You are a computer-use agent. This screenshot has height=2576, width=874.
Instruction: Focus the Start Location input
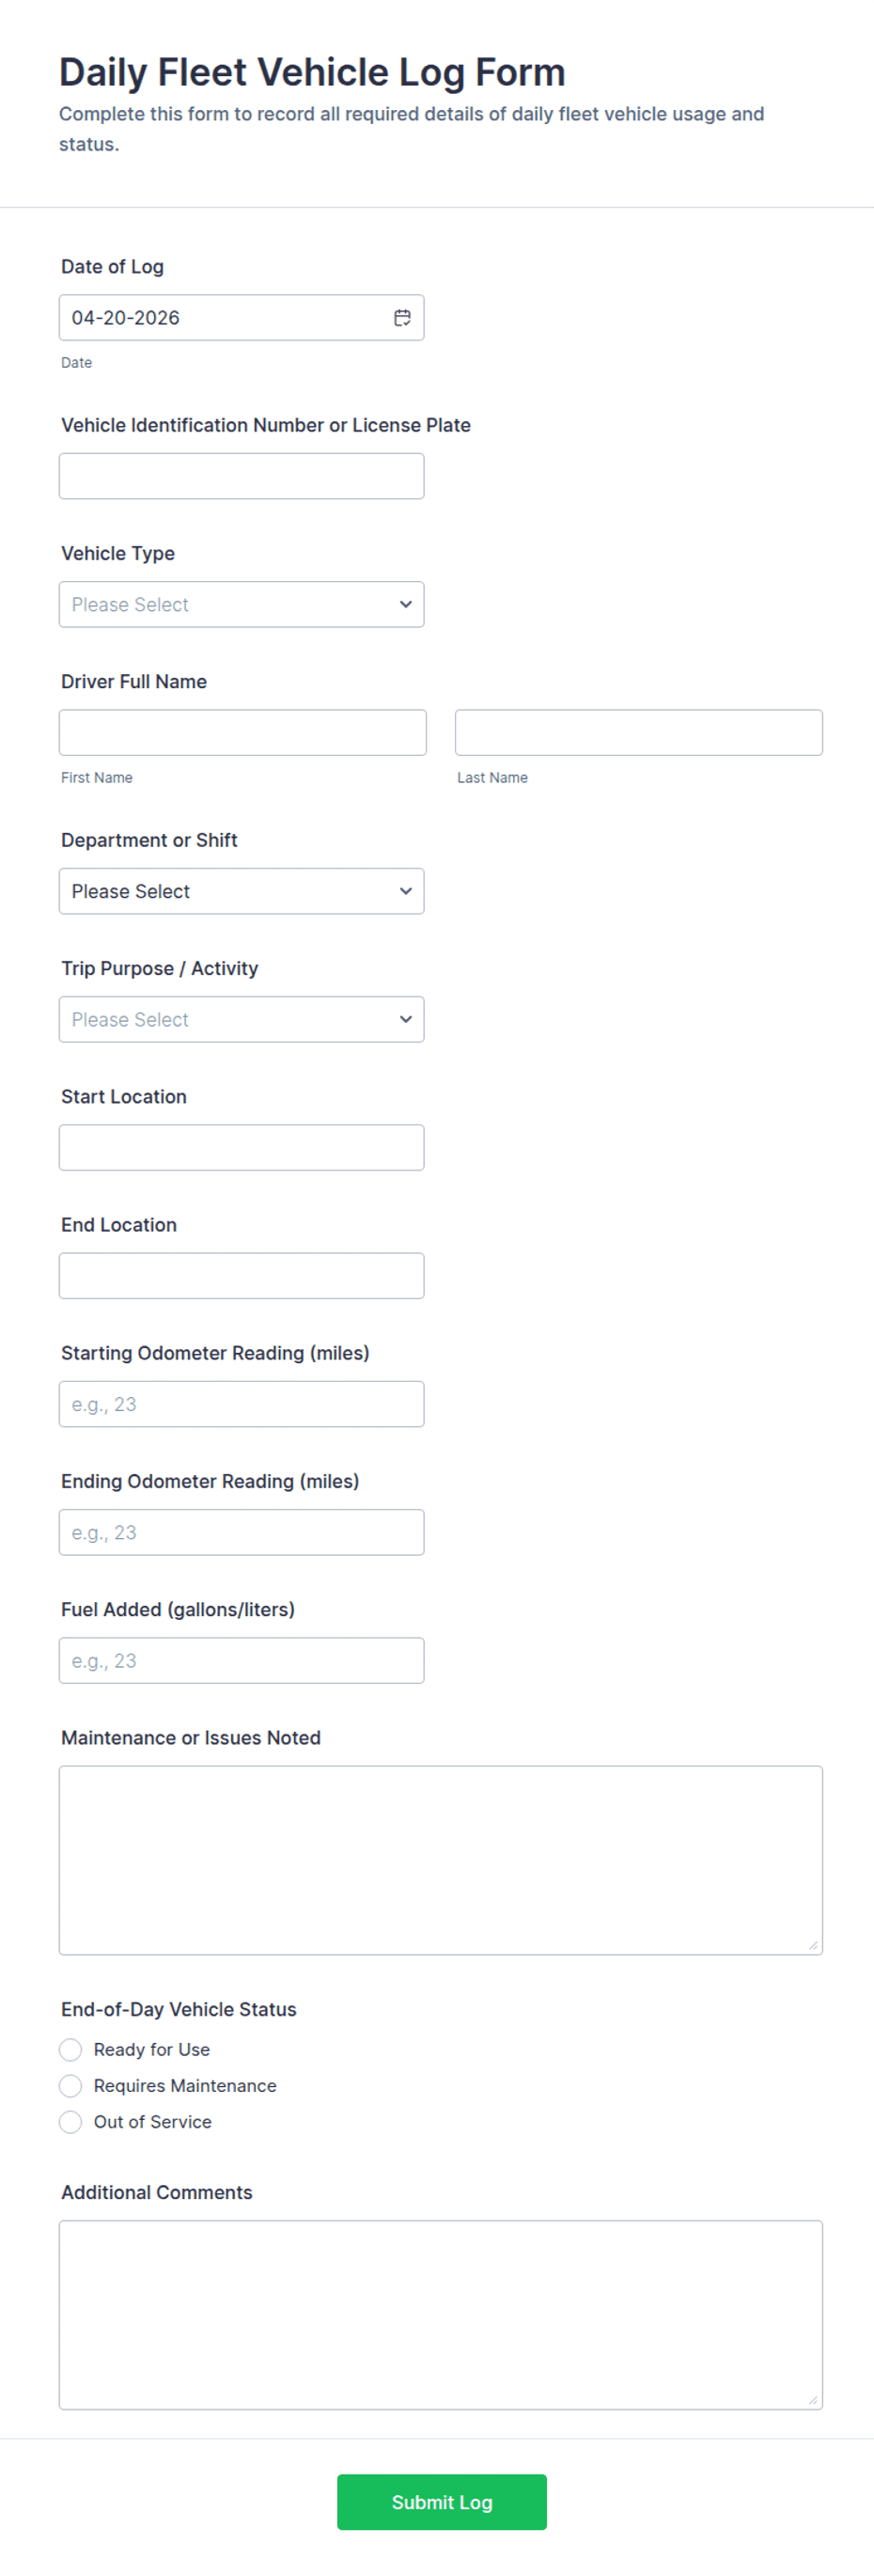(x=241, y=1148)
